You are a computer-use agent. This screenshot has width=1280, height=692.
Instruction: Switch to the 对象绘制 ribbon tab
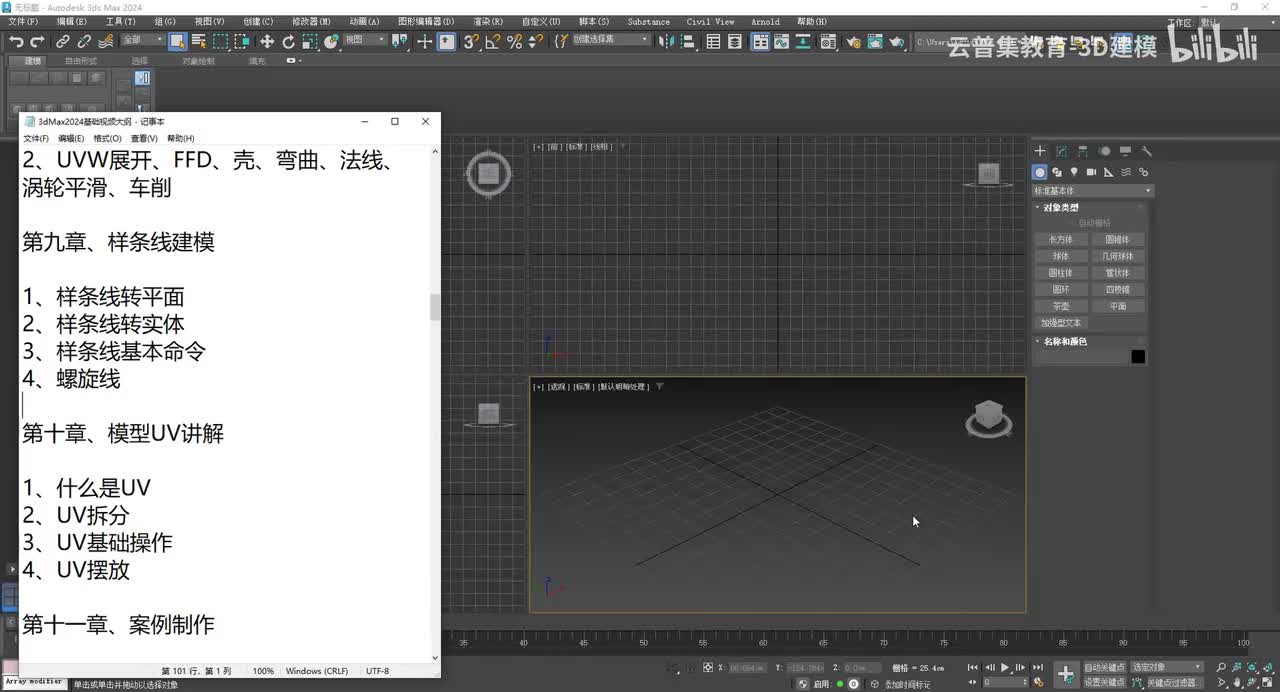tap(198, 61)
